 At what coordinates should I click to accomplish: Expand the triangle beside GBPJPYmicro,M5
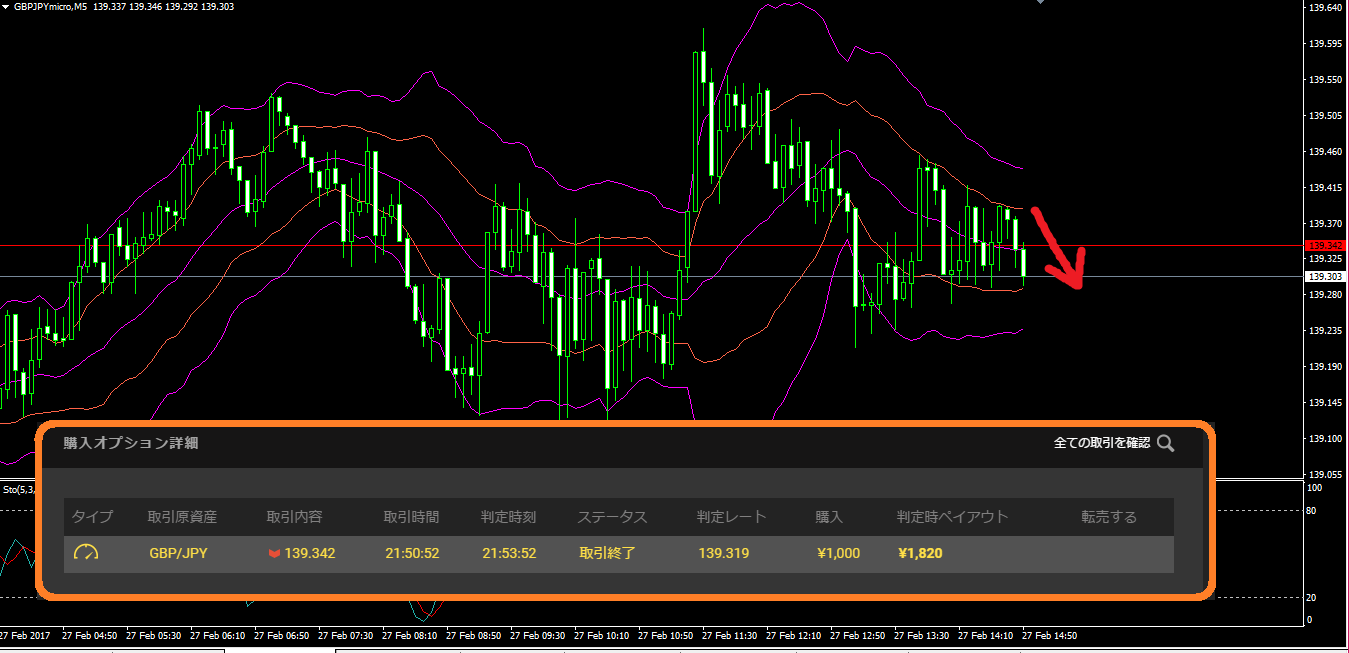click(x=6, y=6)
